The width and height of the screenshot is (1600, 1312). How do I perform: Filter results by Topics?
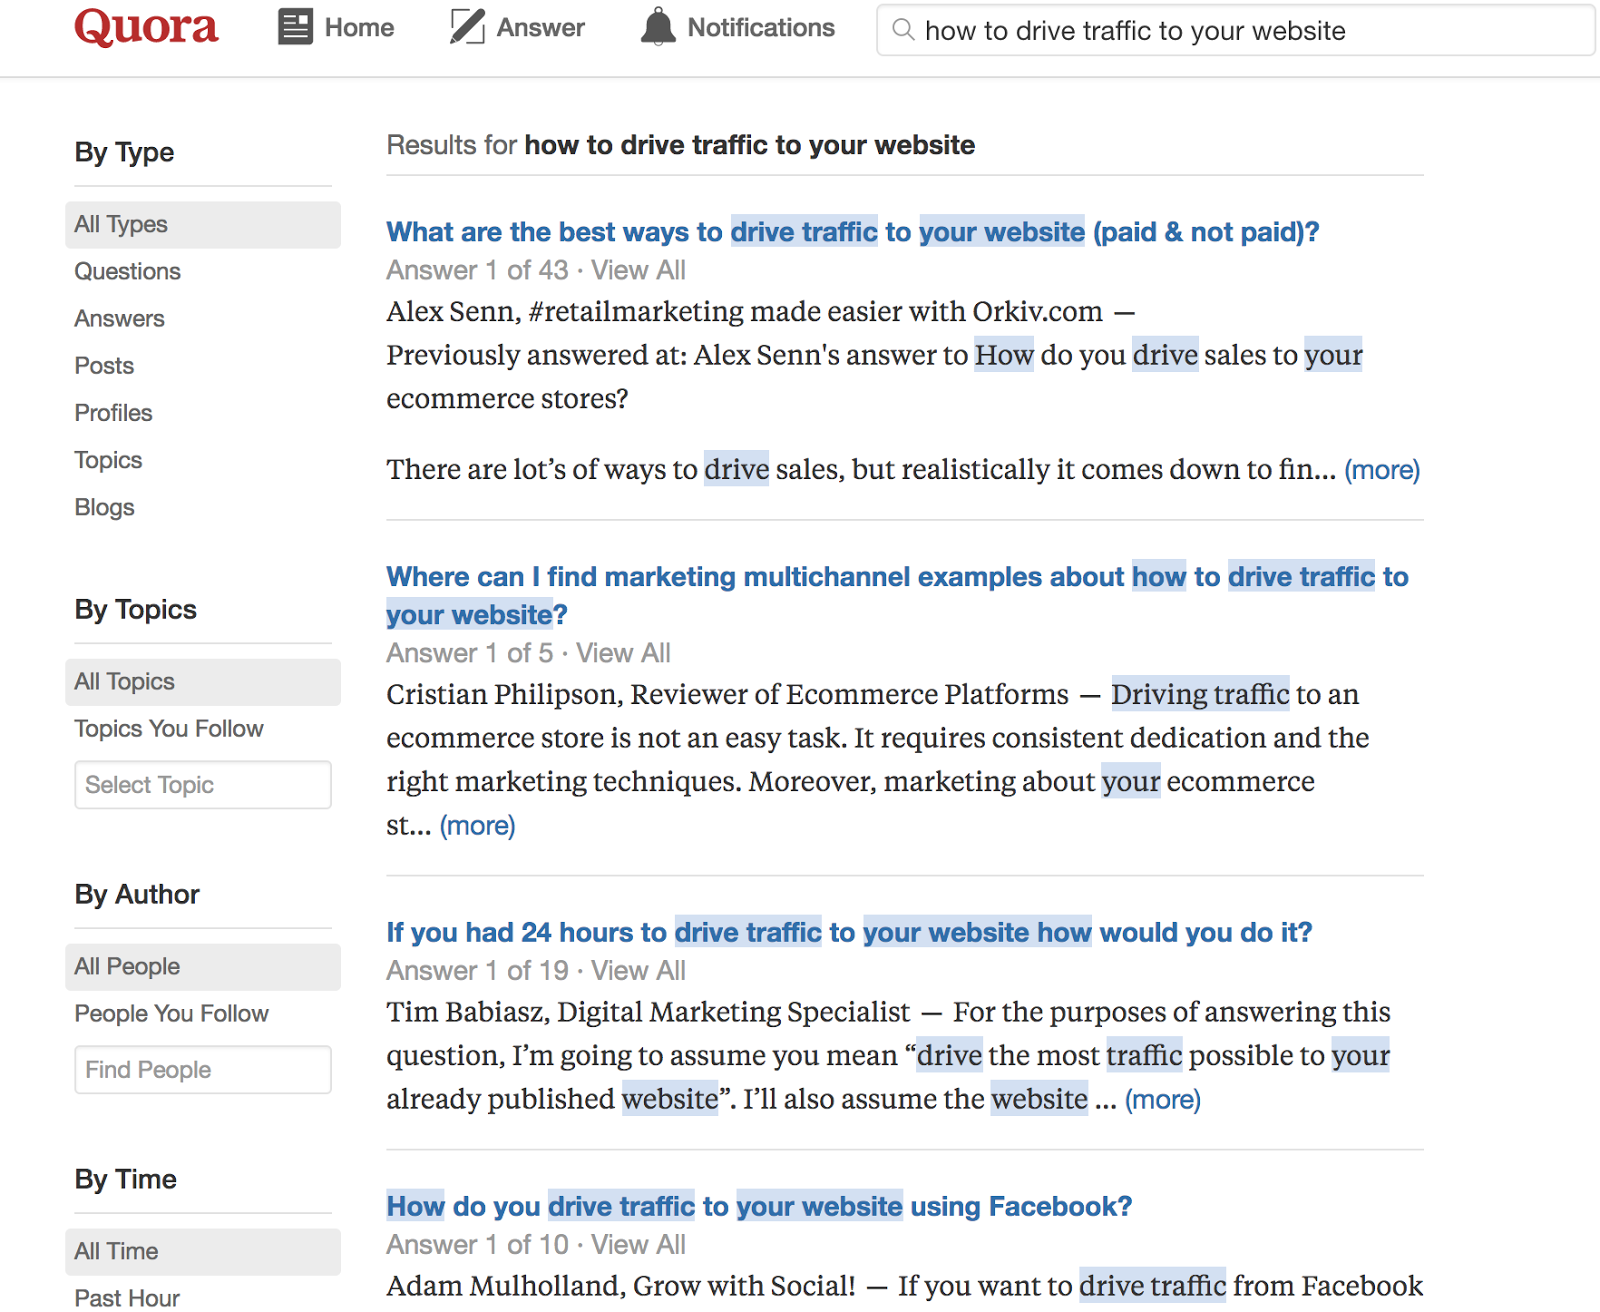pos(108,460)
